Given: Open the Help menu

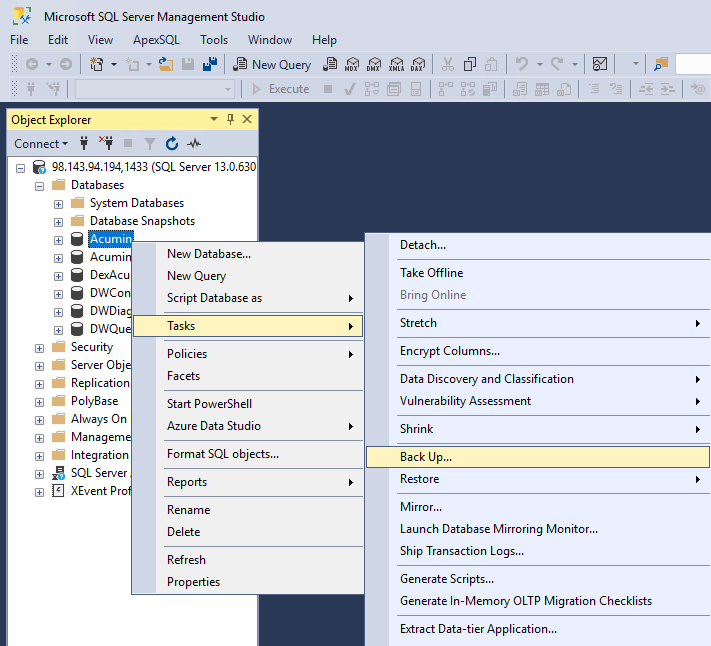Looking at the screenshot, I should click(x=324, y=40).
